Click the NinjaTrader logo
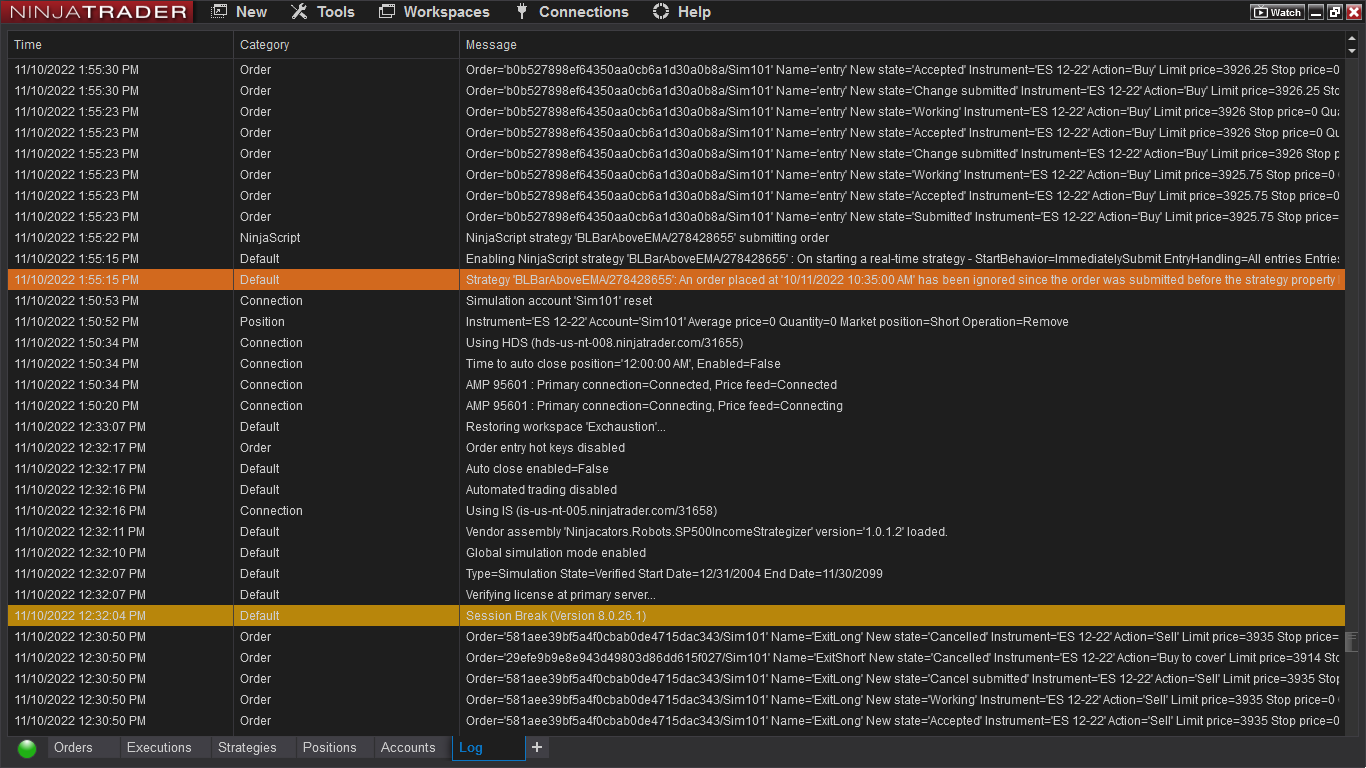The height and width of the screenshot is (768, 1366). coord(98,12)
